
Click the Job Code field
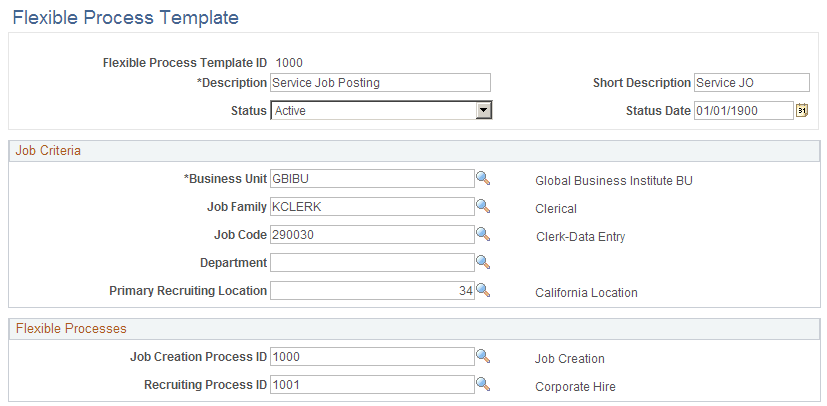[372, 235]
